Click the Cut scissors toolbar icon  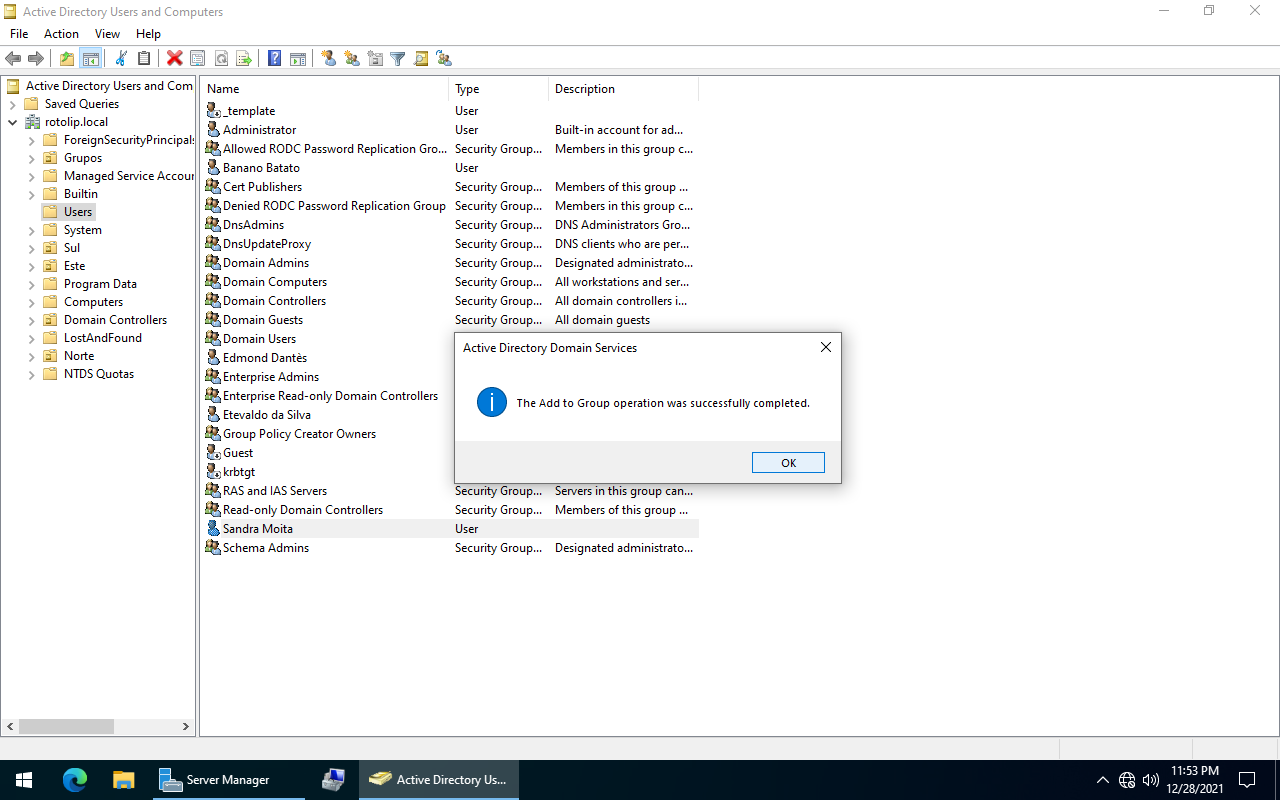121,59
